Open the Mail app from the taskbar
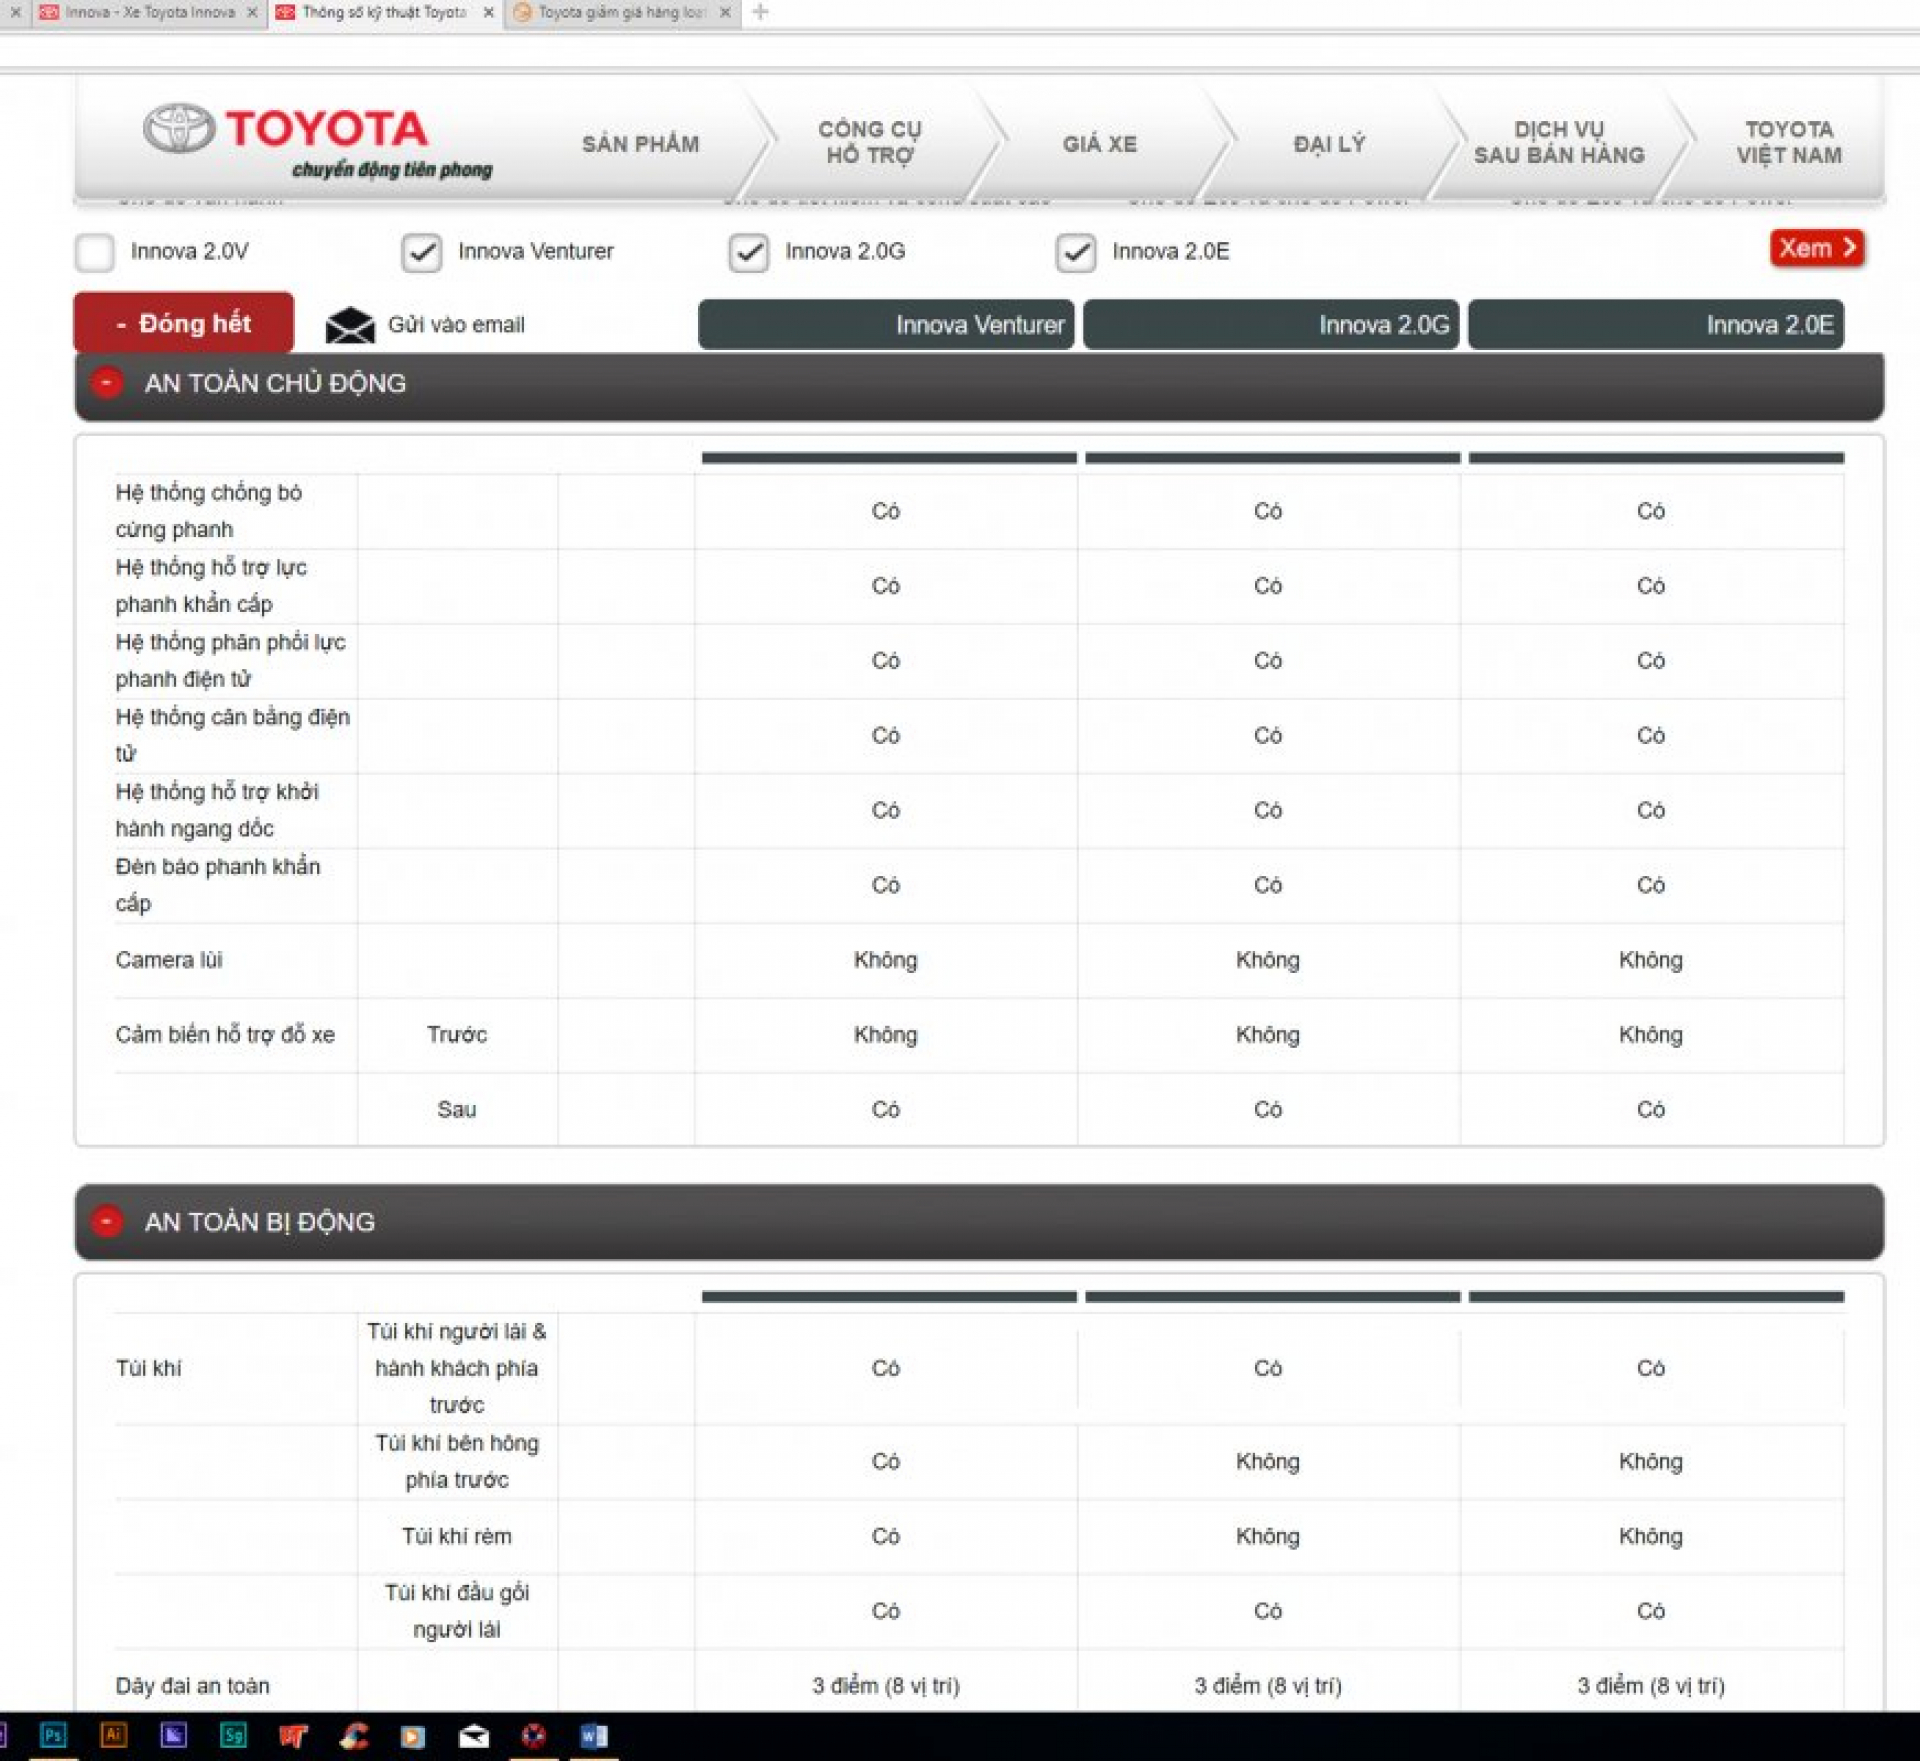The height and width of the screenshot is (1761, 1920). (x=474, y=1737)
